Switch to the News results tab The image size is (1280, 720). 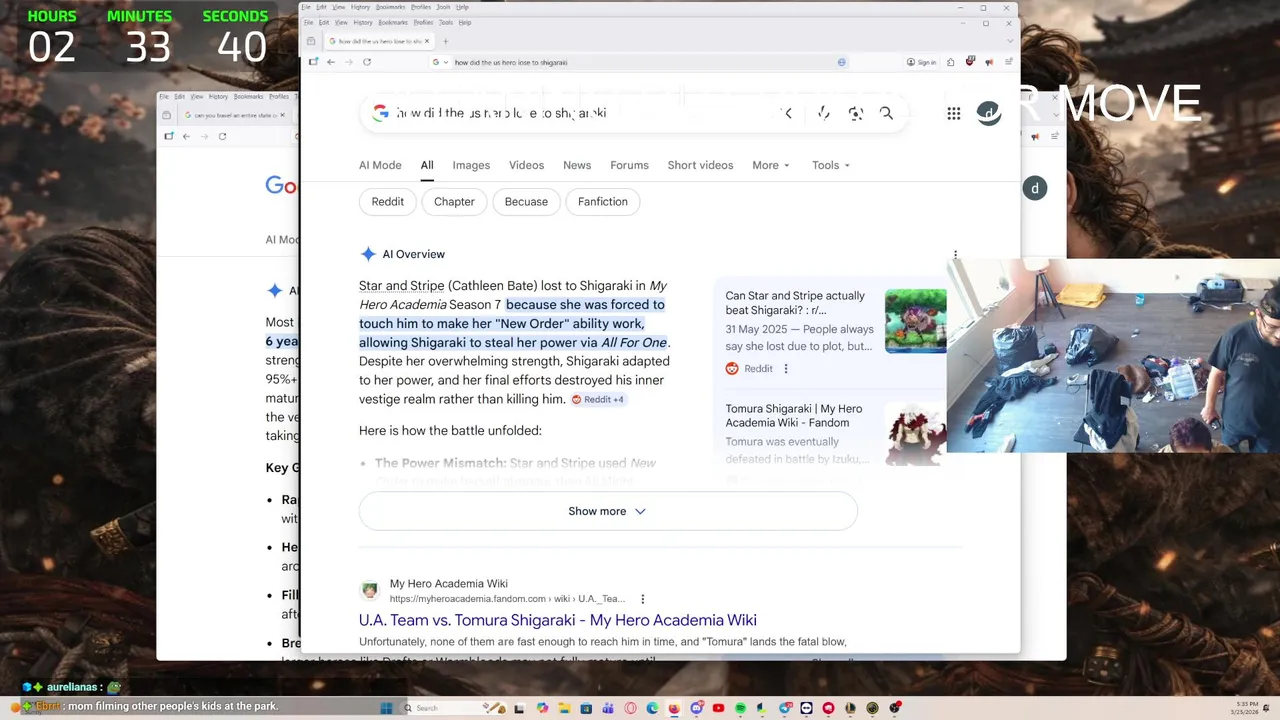coord(577,165)
